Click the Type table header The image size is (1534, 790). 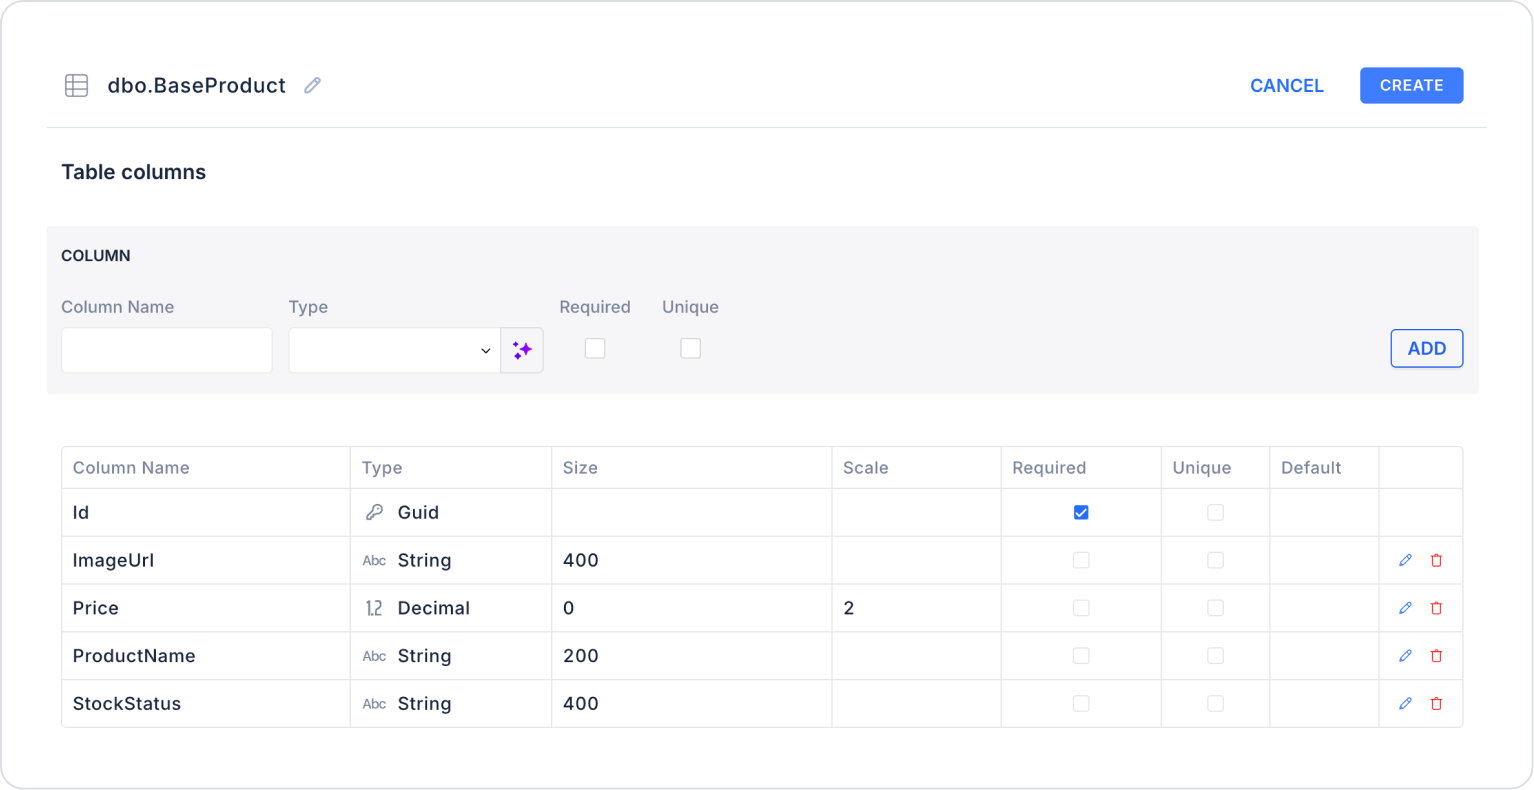click(x=382, y=468)
